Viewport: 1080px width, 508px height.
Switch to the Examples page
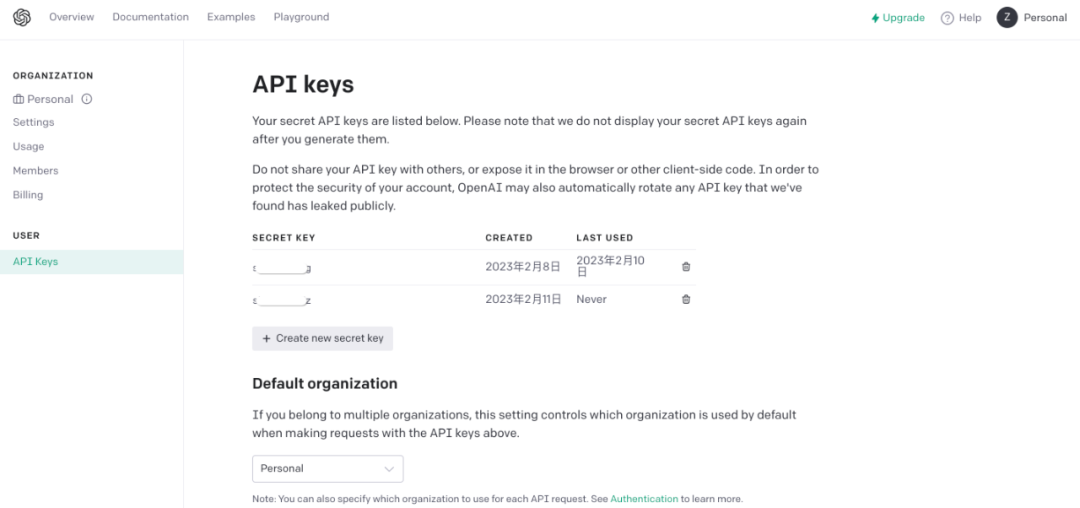(231, 17)
